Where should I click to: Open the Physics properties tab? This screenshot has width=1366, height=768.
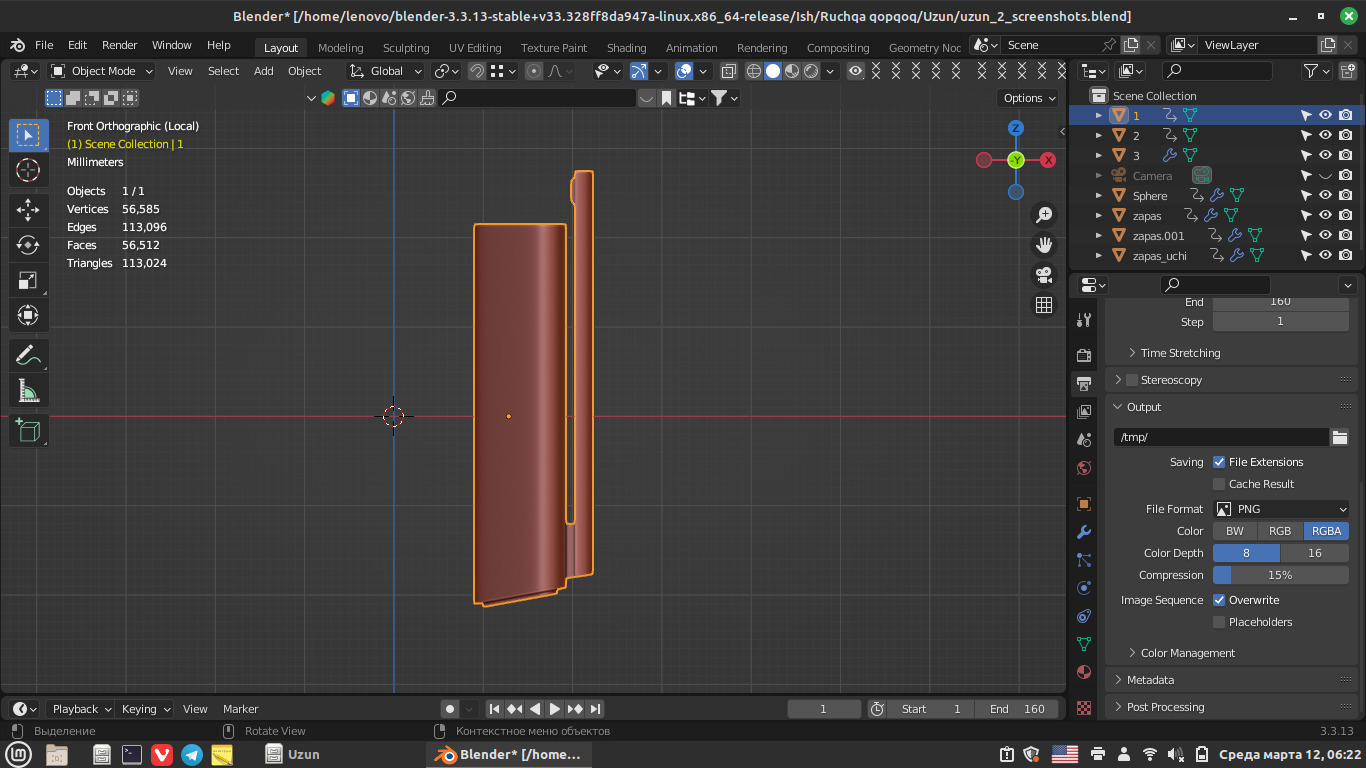coord(1084,588)
